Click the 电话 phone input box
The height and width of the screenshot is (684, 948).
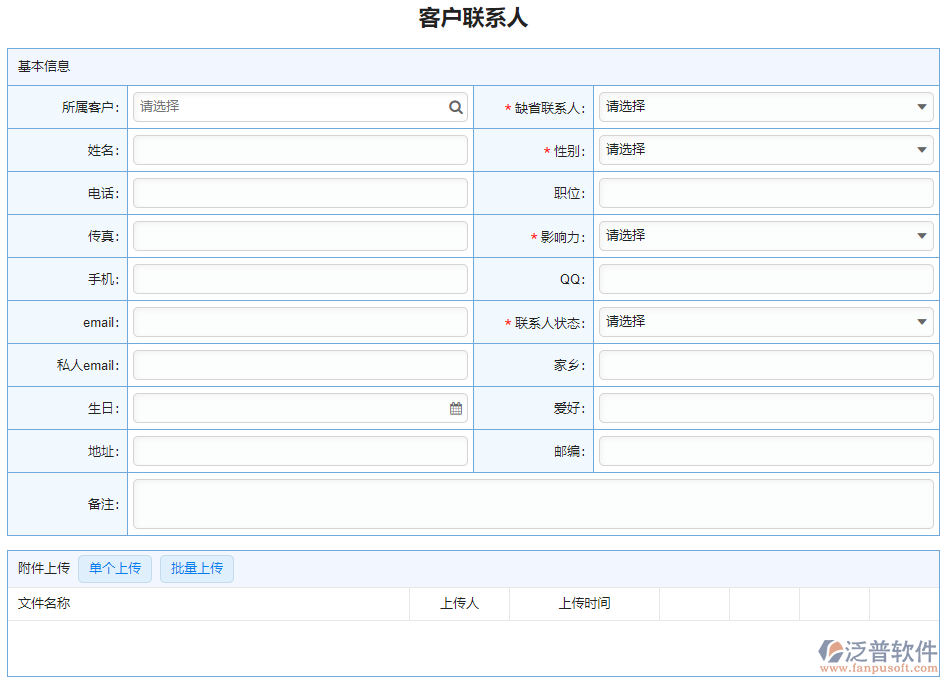pyautogui.click(x=300, y=192)
